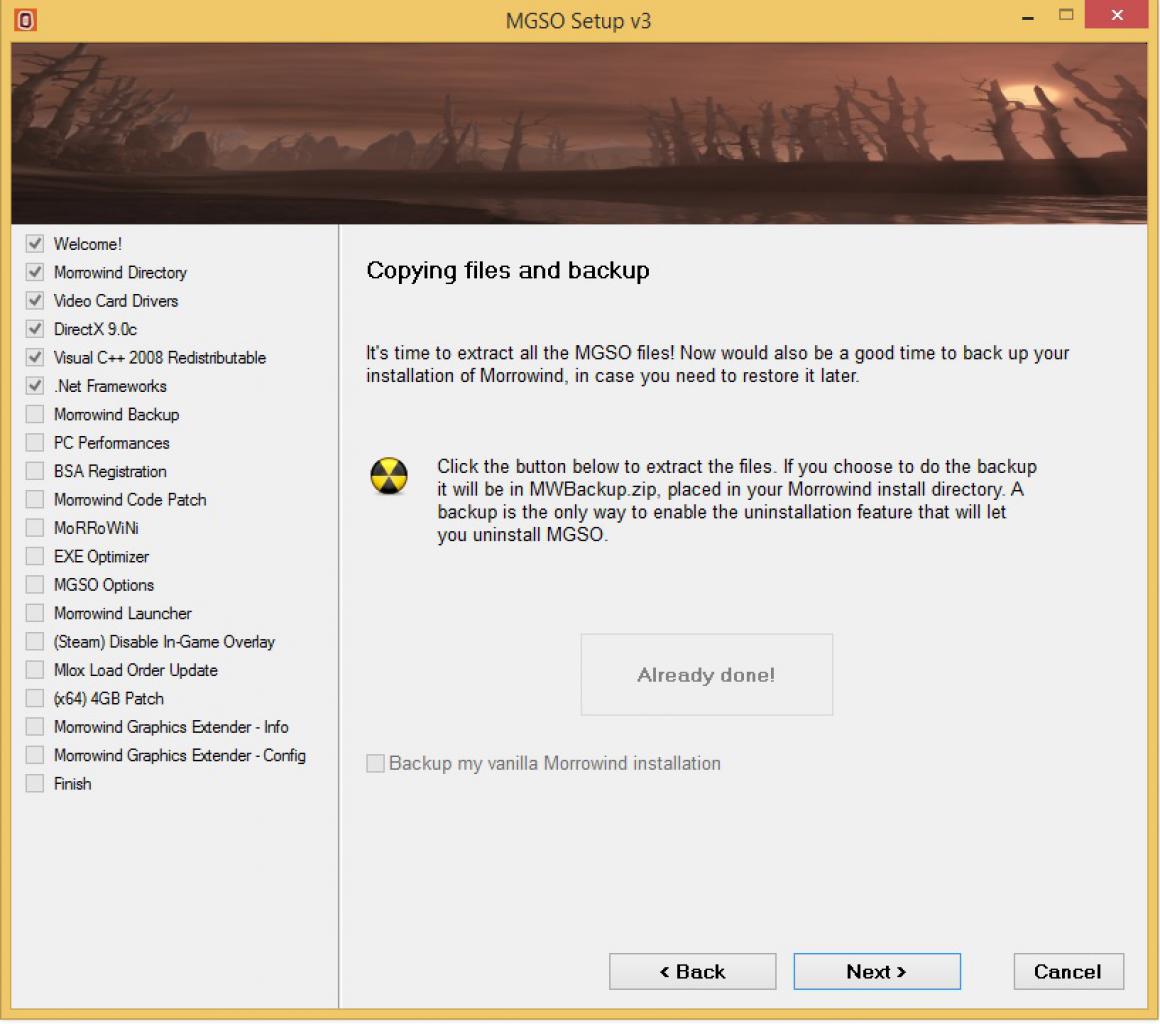
Task: Select the 'Mlox Load Order Update' label
Action: [136, 670]
